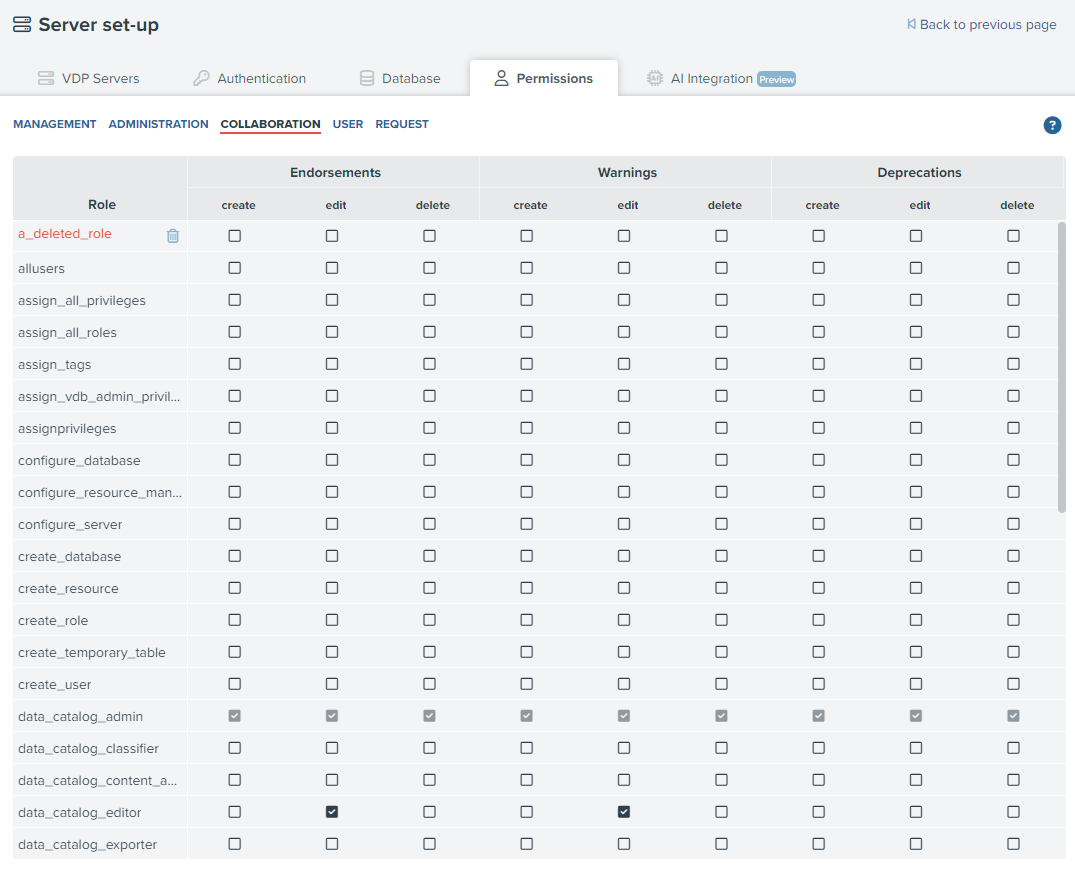Screen dimensions: 1075x869
Task: Go to the USER sub-tab
Action: pos(348,124)
